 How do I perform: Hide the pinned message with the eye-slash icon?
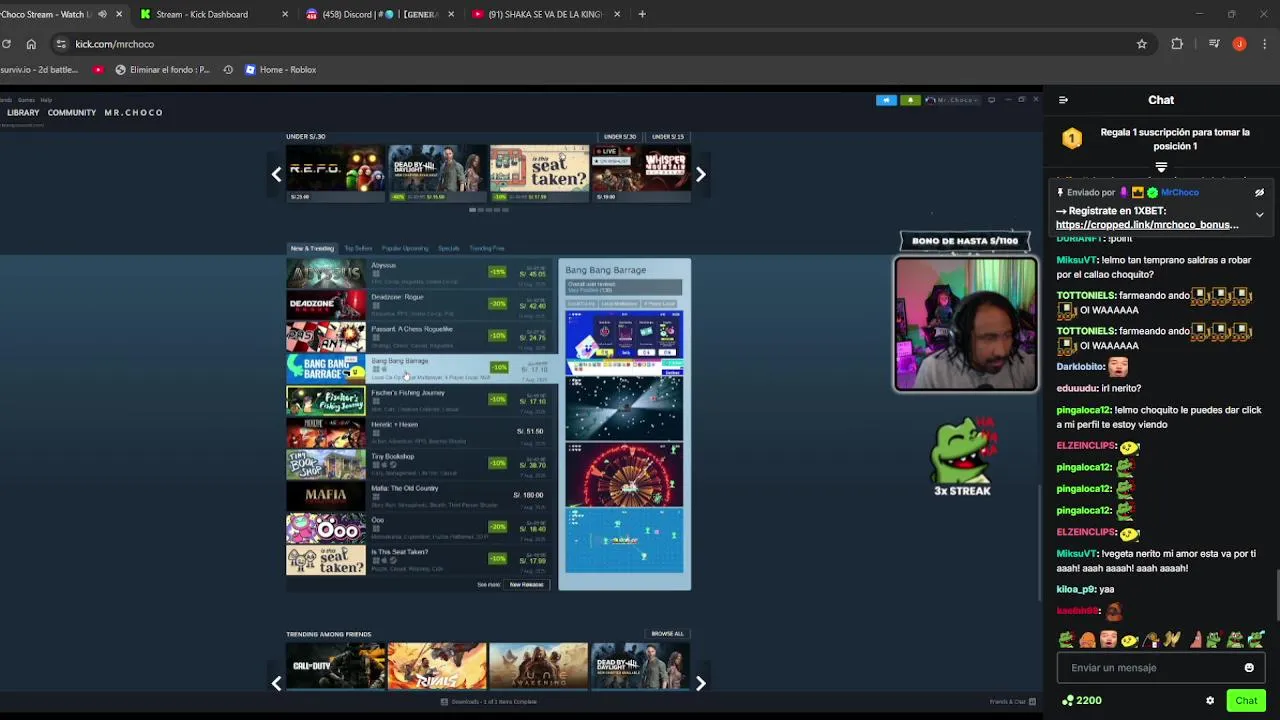click(1259, 193)
